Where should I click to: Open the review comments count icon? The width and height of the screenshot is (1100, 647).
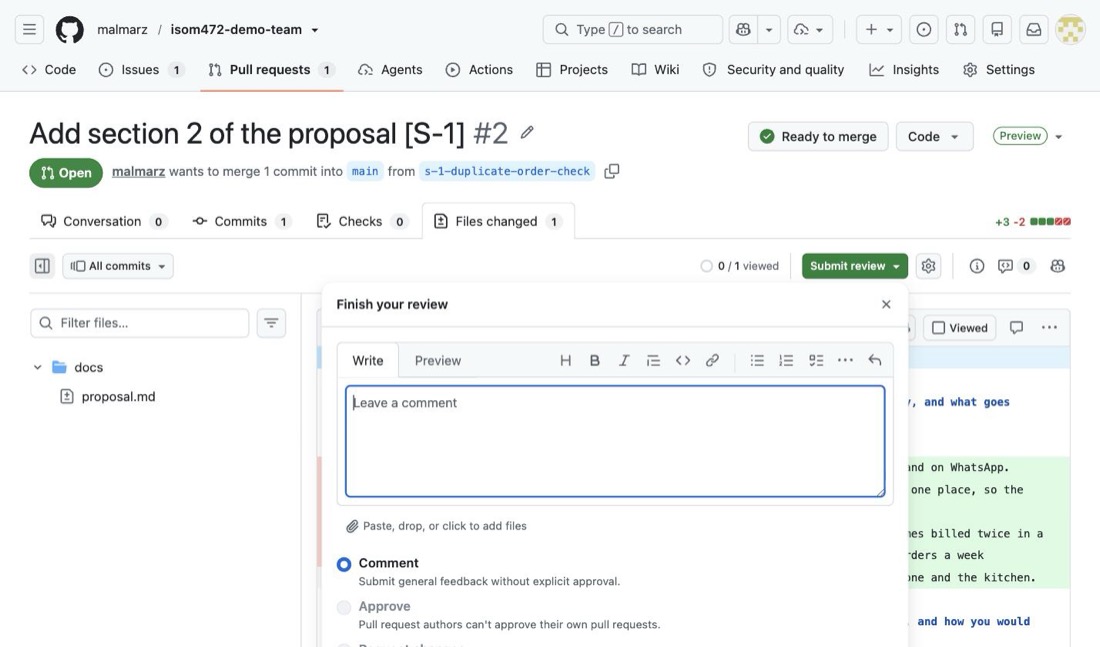(1014, 266)
